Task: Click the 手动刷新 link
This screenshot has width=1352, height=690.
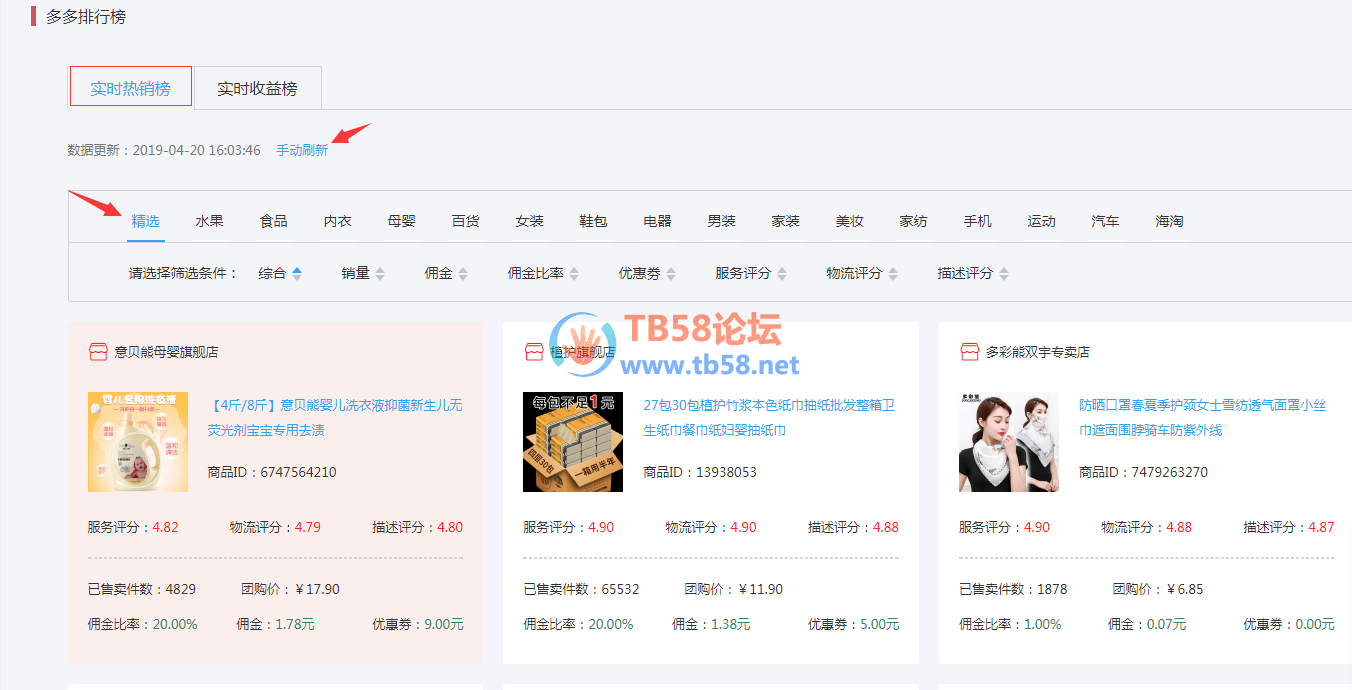Action: pyautogui.click(x=302, y=150)
